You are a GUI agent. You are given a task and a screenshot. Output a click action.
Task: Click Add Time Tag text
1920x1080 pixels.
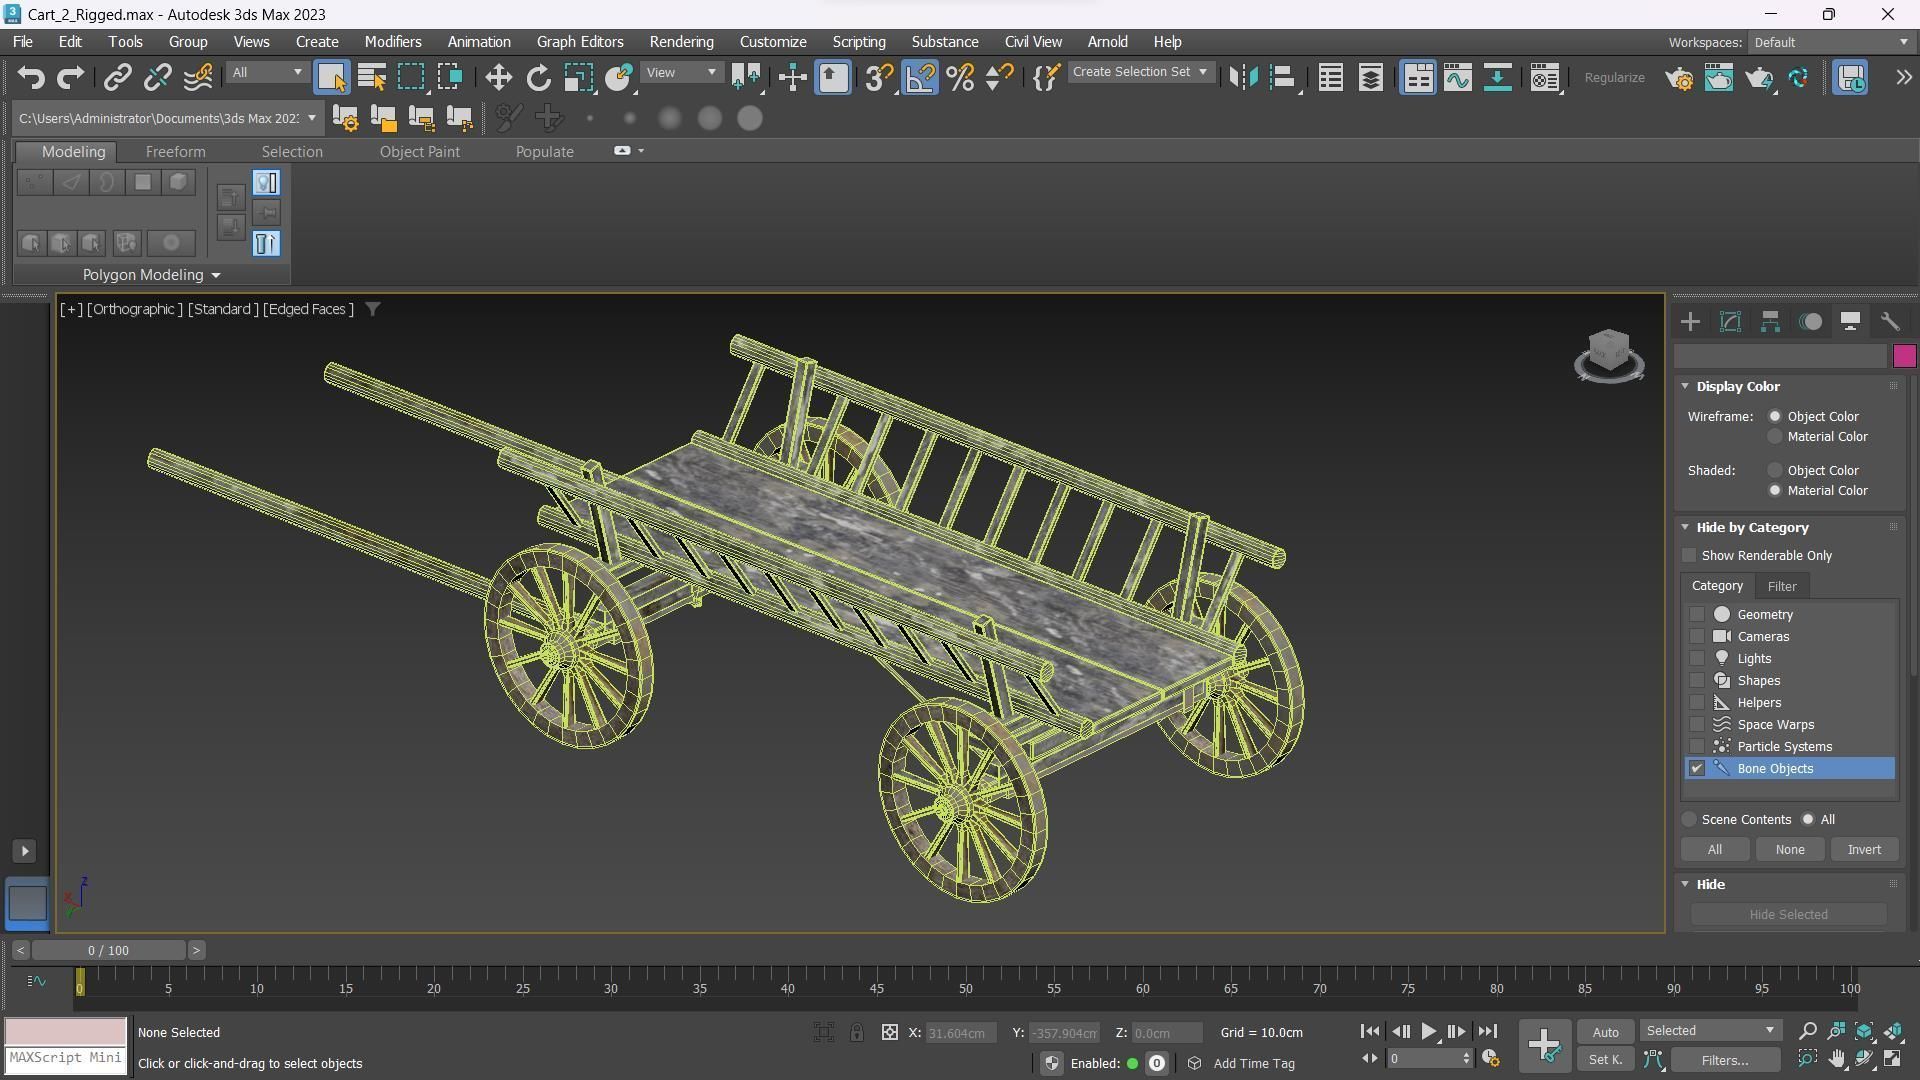[1253, 1064]
